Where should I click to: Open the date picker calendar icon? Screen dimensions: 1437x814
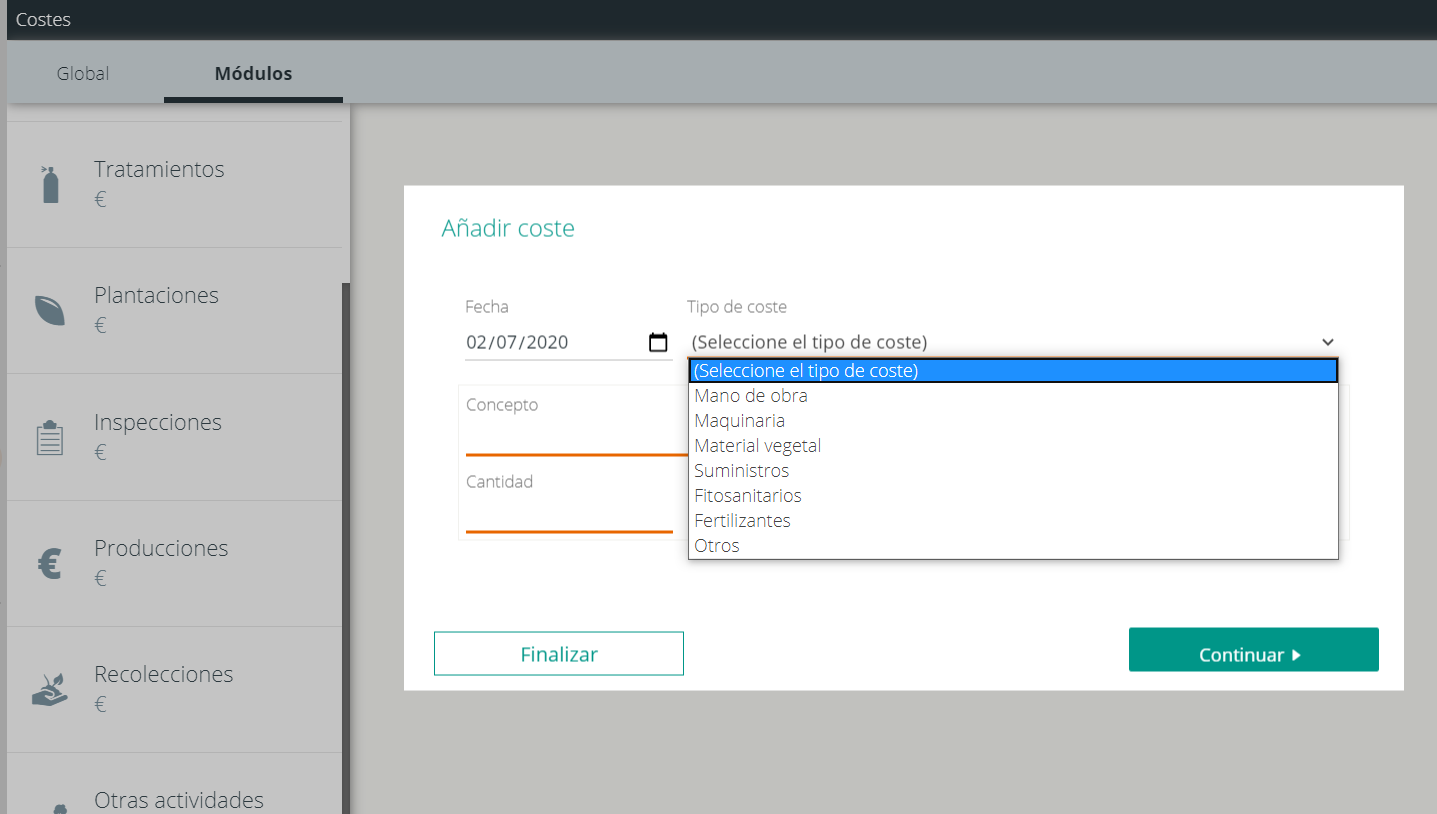[x=658, y=341]
